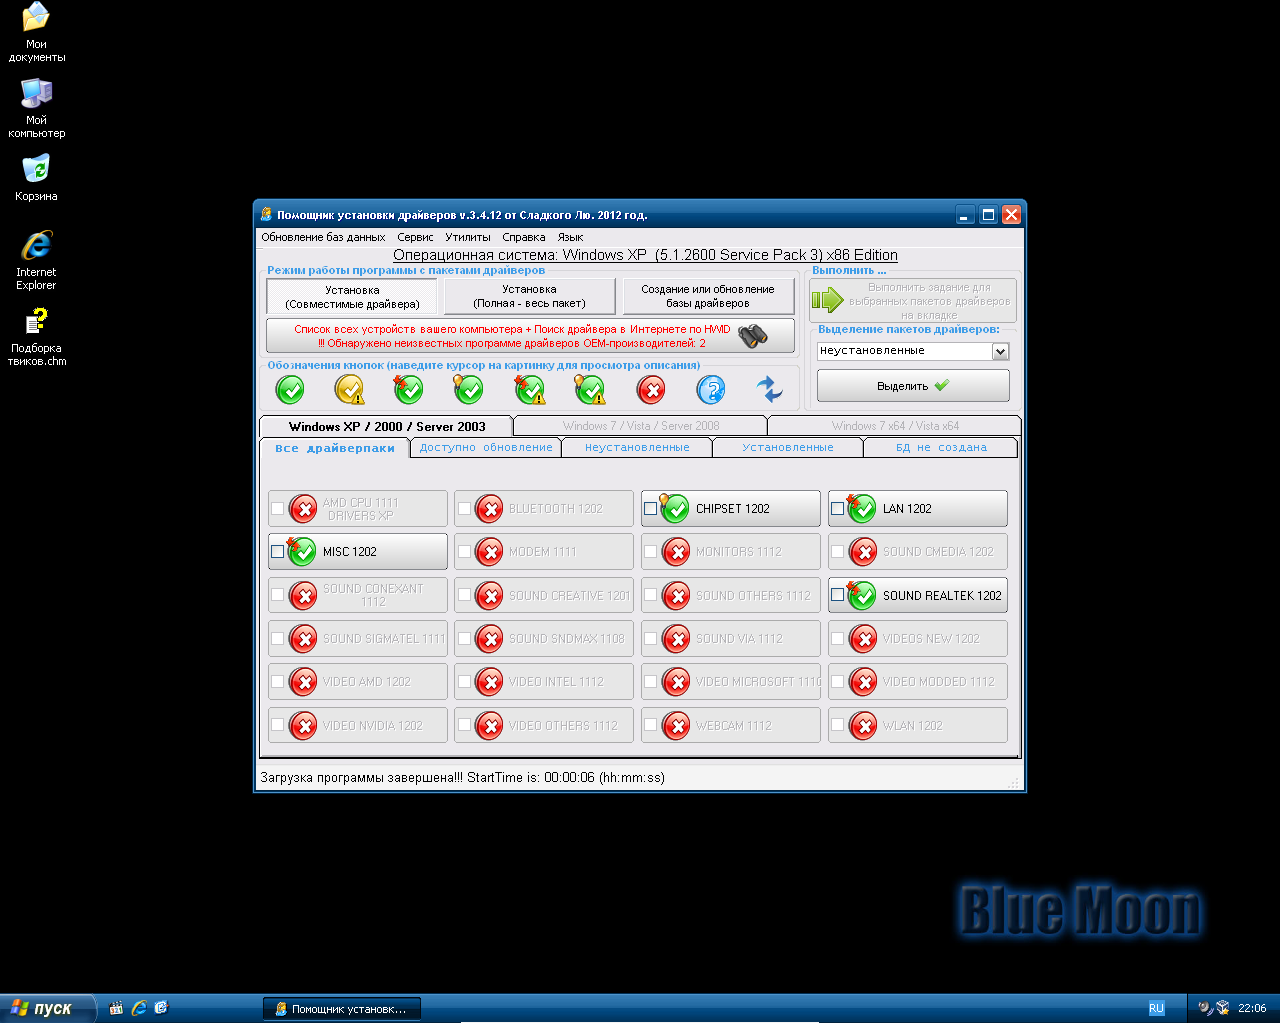Viewport: 1280px width, 1023px height.
Task: Tick the MONITORS 1112 checkbox
Action: click(651, 552)
